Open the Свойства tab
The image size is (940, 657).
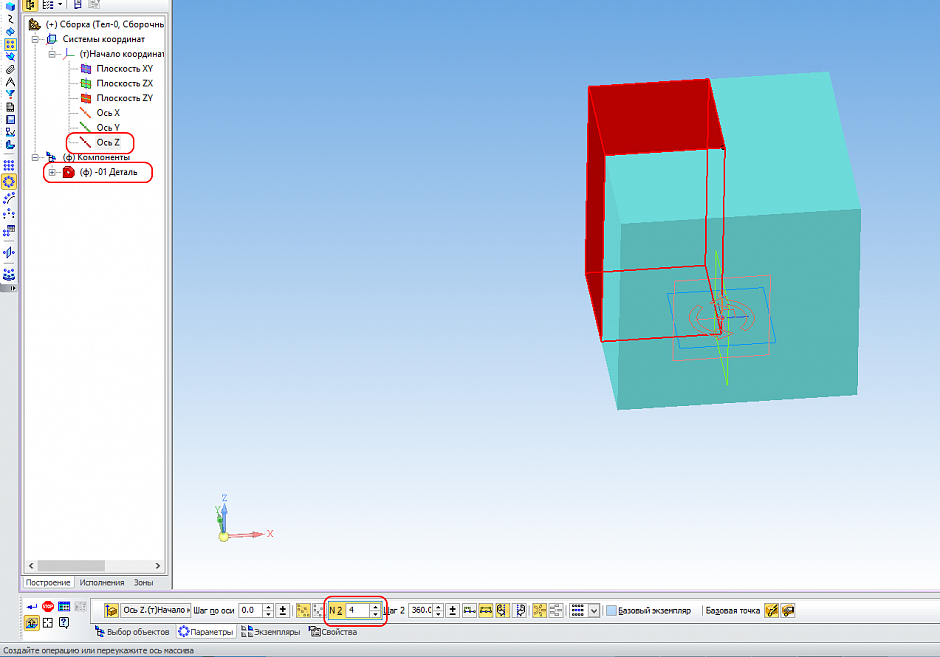[333, 632]
